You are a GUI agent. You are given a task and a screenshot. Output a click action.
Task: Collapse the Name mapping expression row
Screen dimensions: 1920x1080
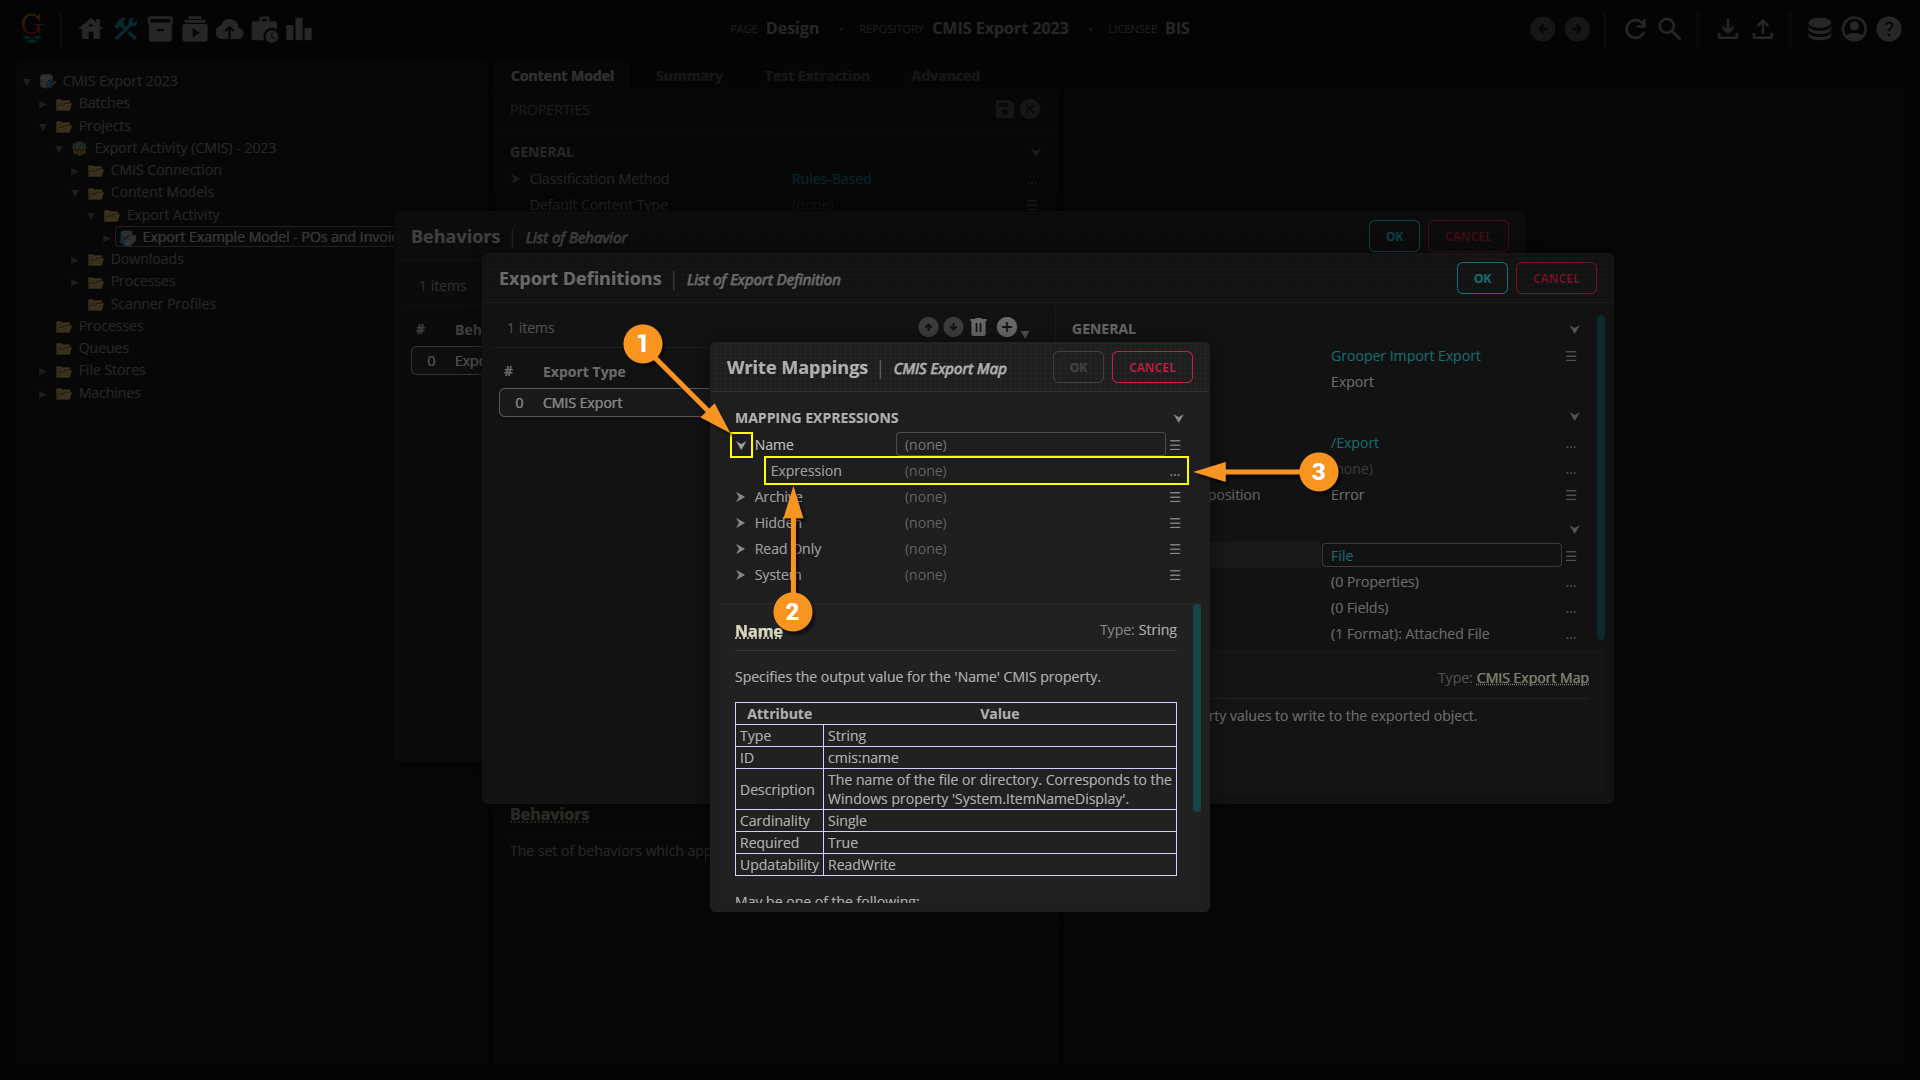tap(741, 445)
